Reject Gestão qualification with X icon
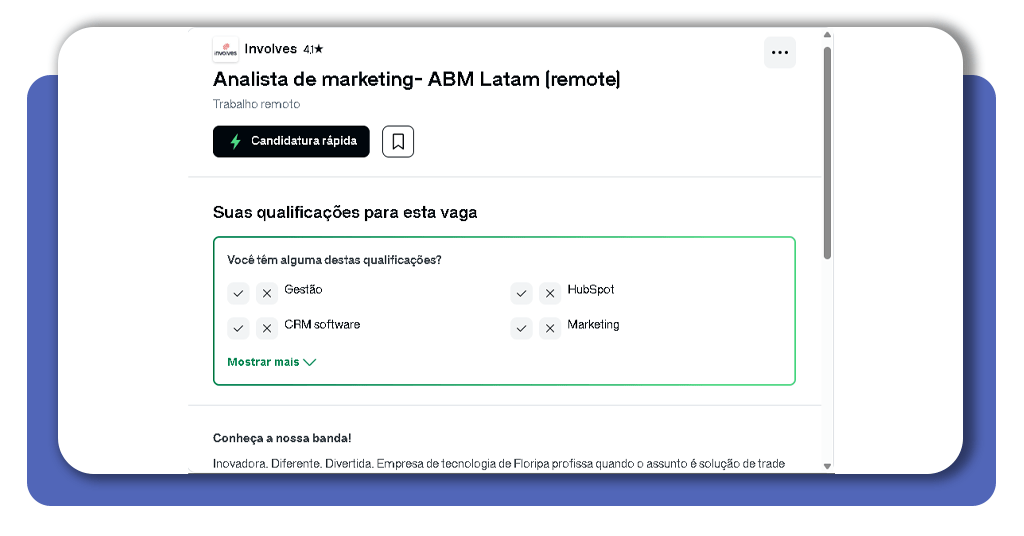The width and height of the screenshot is (1024, 536). 267,293
